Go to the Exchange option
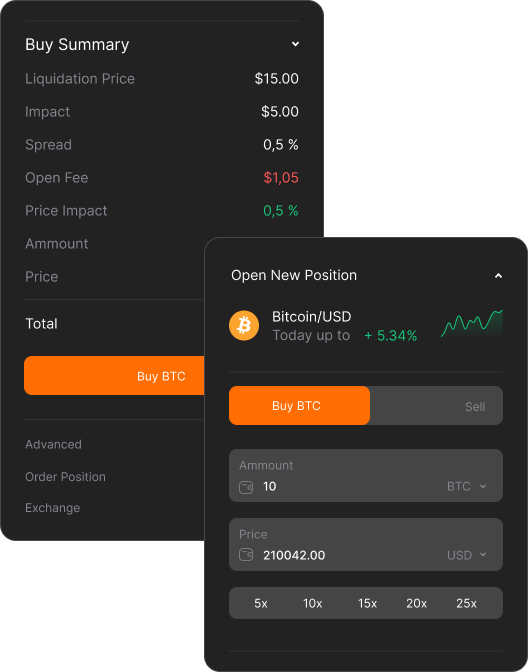The image size is (528, 672). point(52,508)
